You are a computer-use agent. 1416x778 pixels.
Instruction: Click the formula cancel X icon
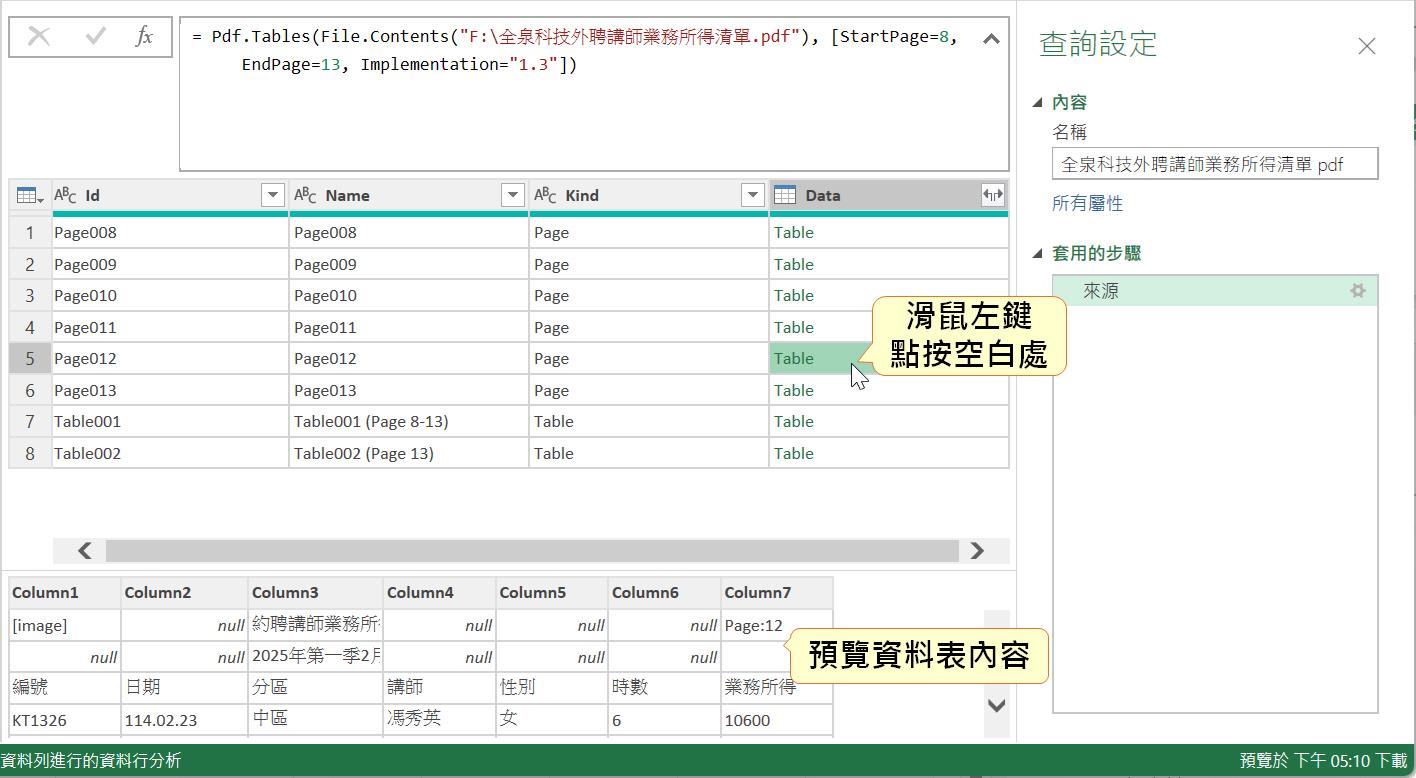point(39,37)
